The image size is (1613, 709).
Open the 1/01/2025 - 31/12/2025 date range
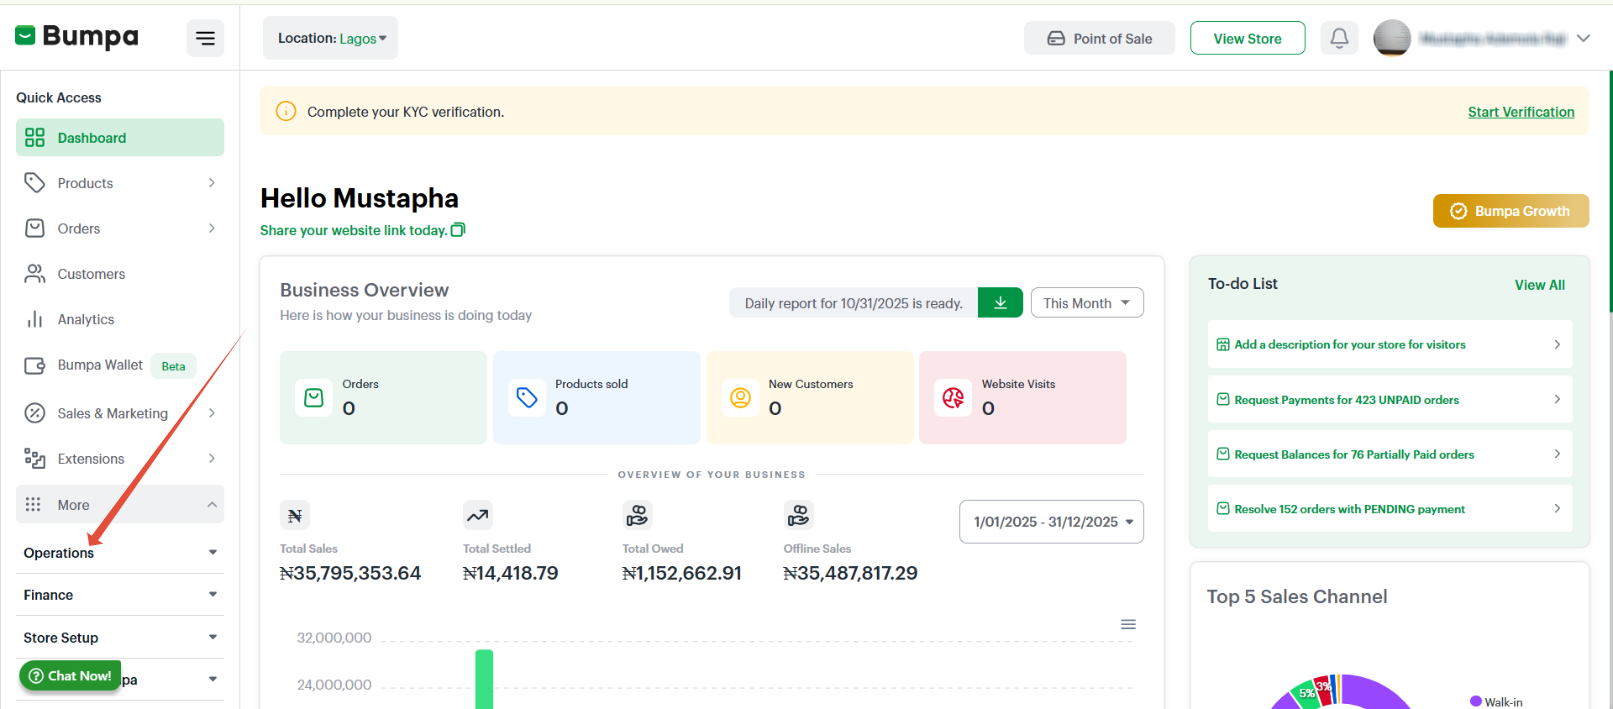1051,522
